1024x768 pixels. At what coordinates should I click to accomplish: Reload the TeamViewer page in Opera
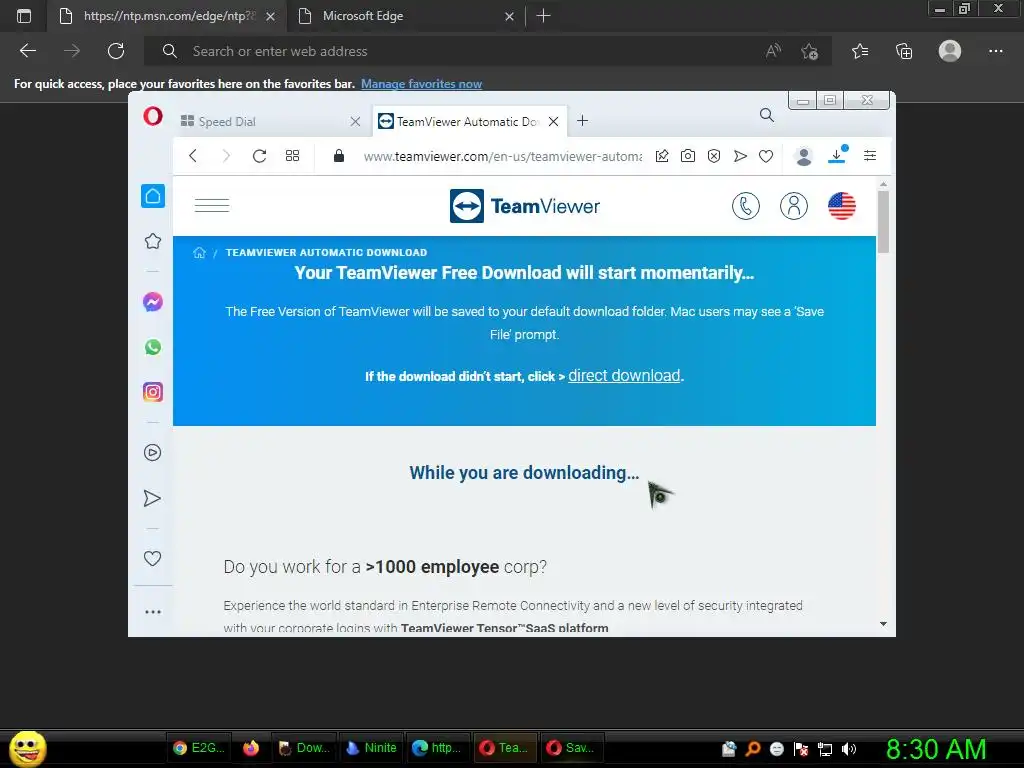point(259,155)
